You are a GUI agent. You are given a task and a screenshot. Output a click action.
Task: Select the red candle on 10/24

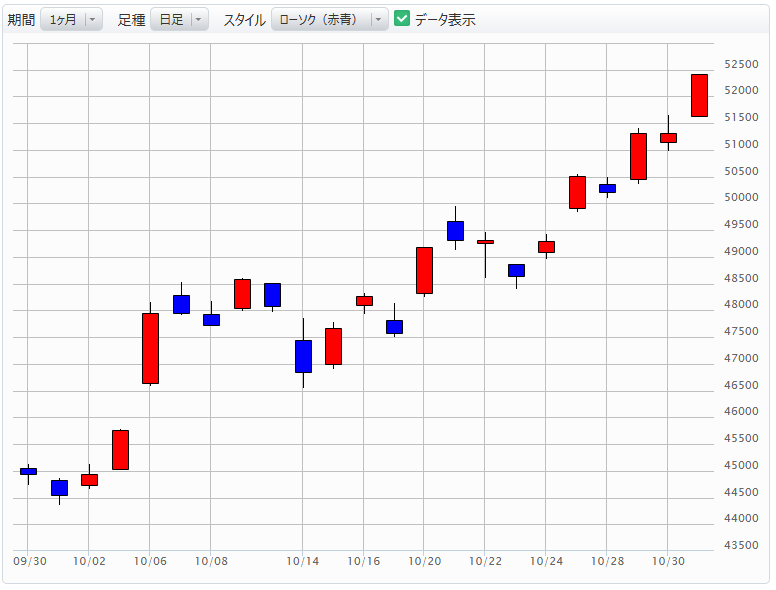(x=546, y=247)
